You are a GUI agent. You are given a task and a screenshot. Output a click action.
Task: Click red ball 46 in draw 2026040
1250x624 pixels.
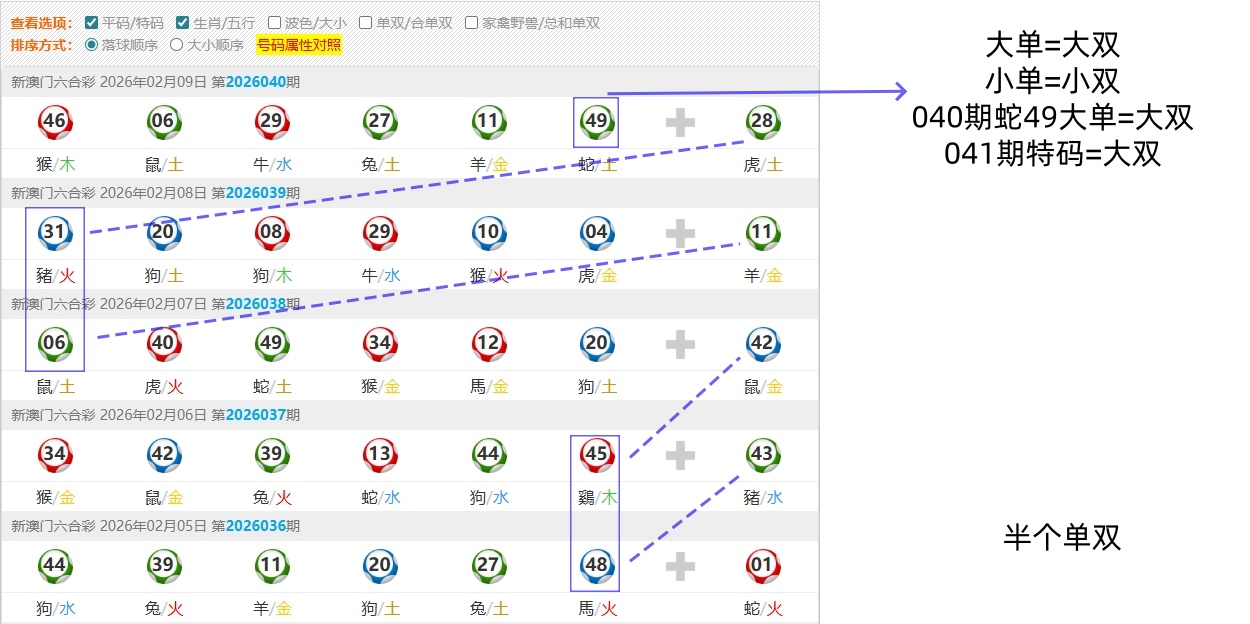(x=55, y=122)
